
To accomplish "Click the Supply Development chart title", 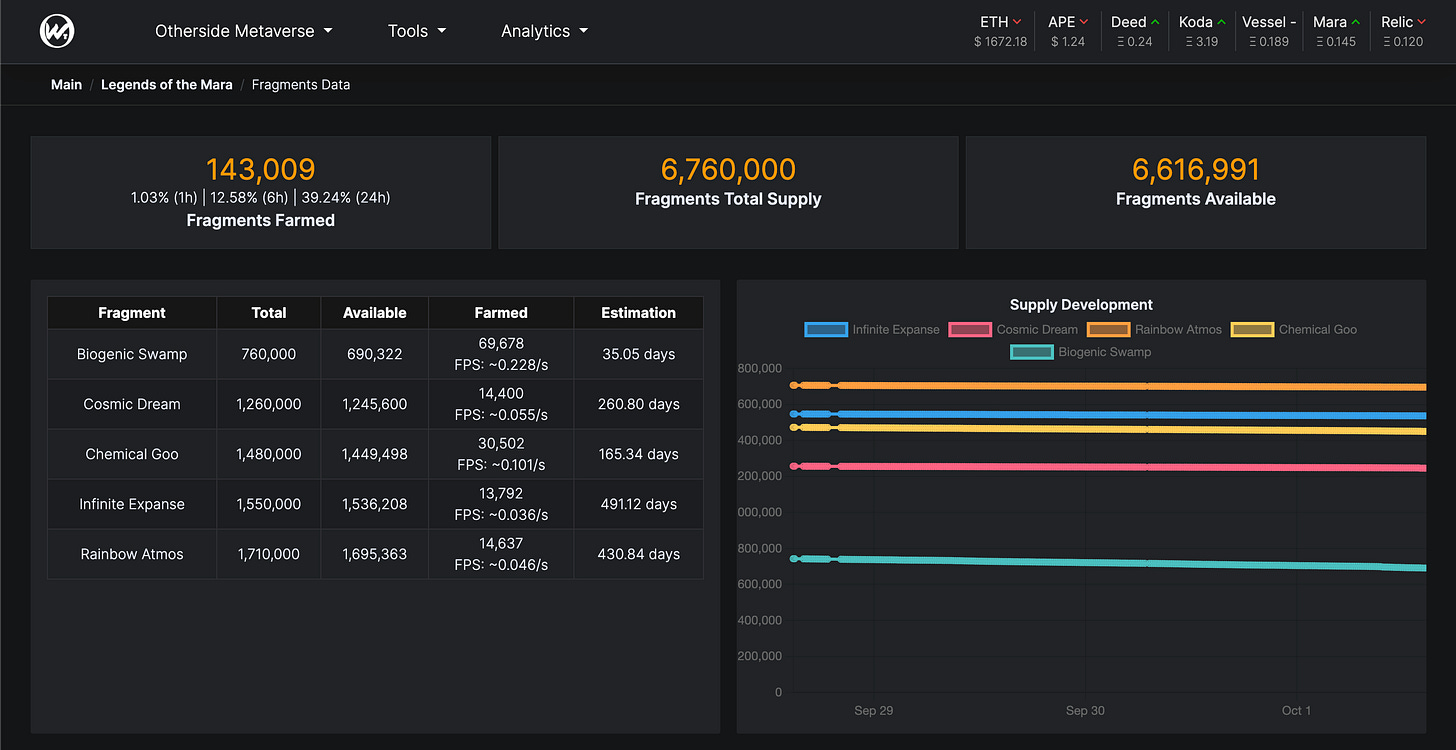I will pyautogui.click(x=1081, y=305).
